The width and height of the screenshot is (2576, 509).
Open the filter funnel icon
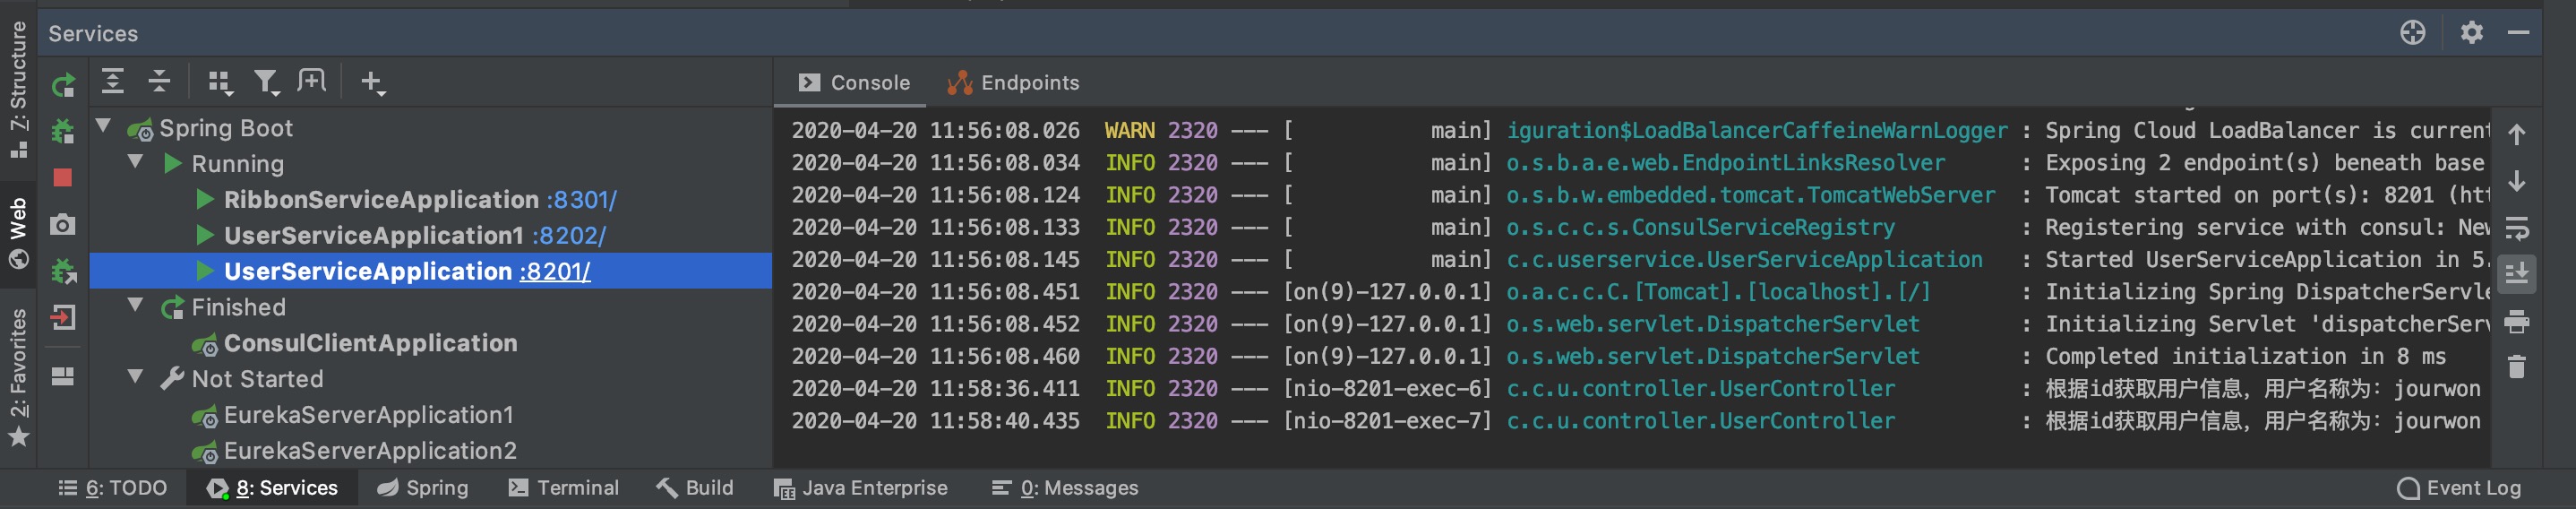[265, 82]
